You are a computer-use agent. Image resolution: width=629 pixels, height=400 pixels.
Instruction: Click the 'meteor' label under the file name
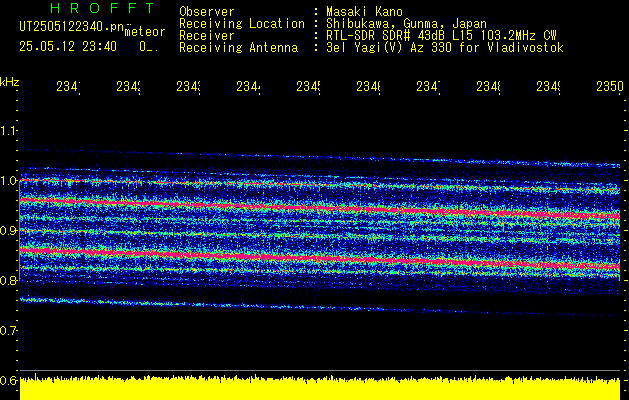click(x=145, y=32)
